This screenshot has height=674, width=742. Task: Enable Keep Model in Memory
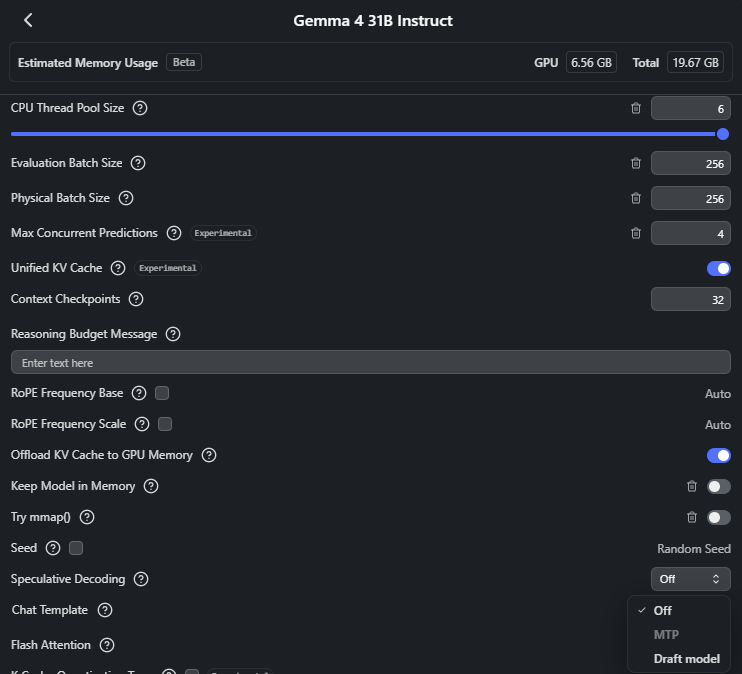[x=718, y=487]
